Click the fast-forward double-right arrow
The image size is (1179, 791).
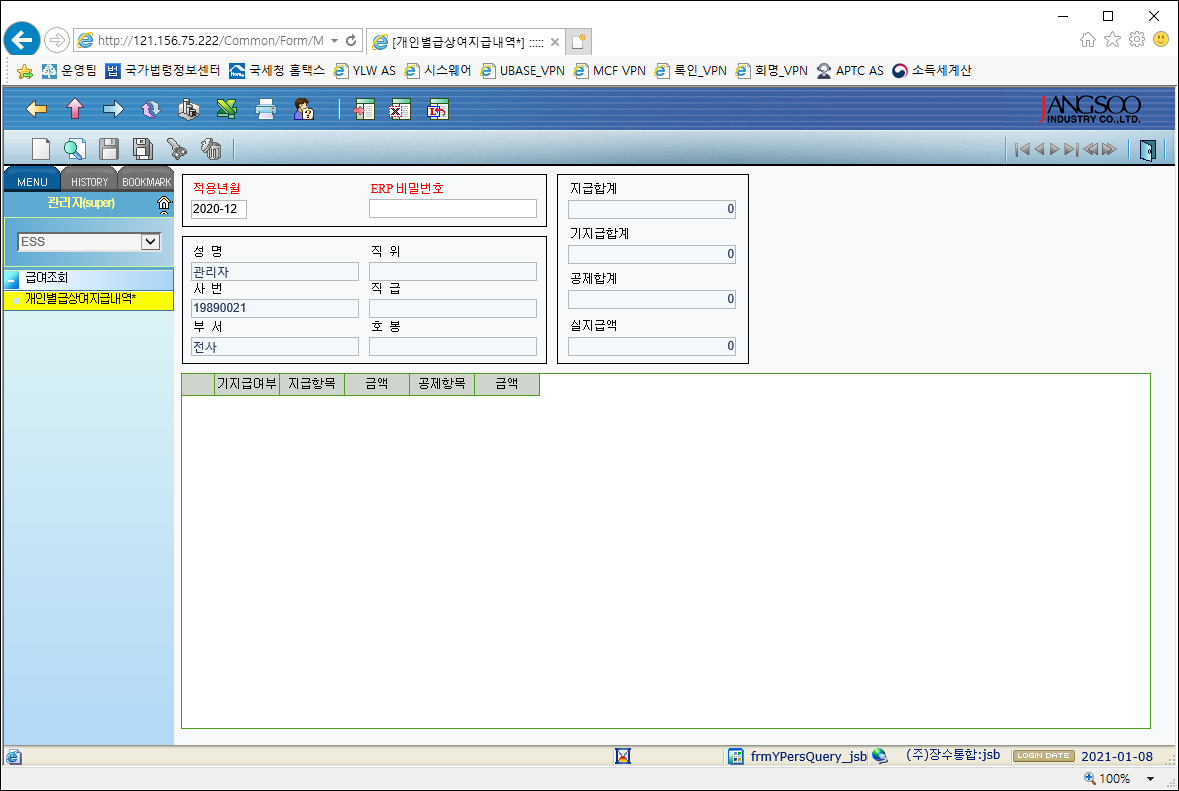[x=1109, y=150]
